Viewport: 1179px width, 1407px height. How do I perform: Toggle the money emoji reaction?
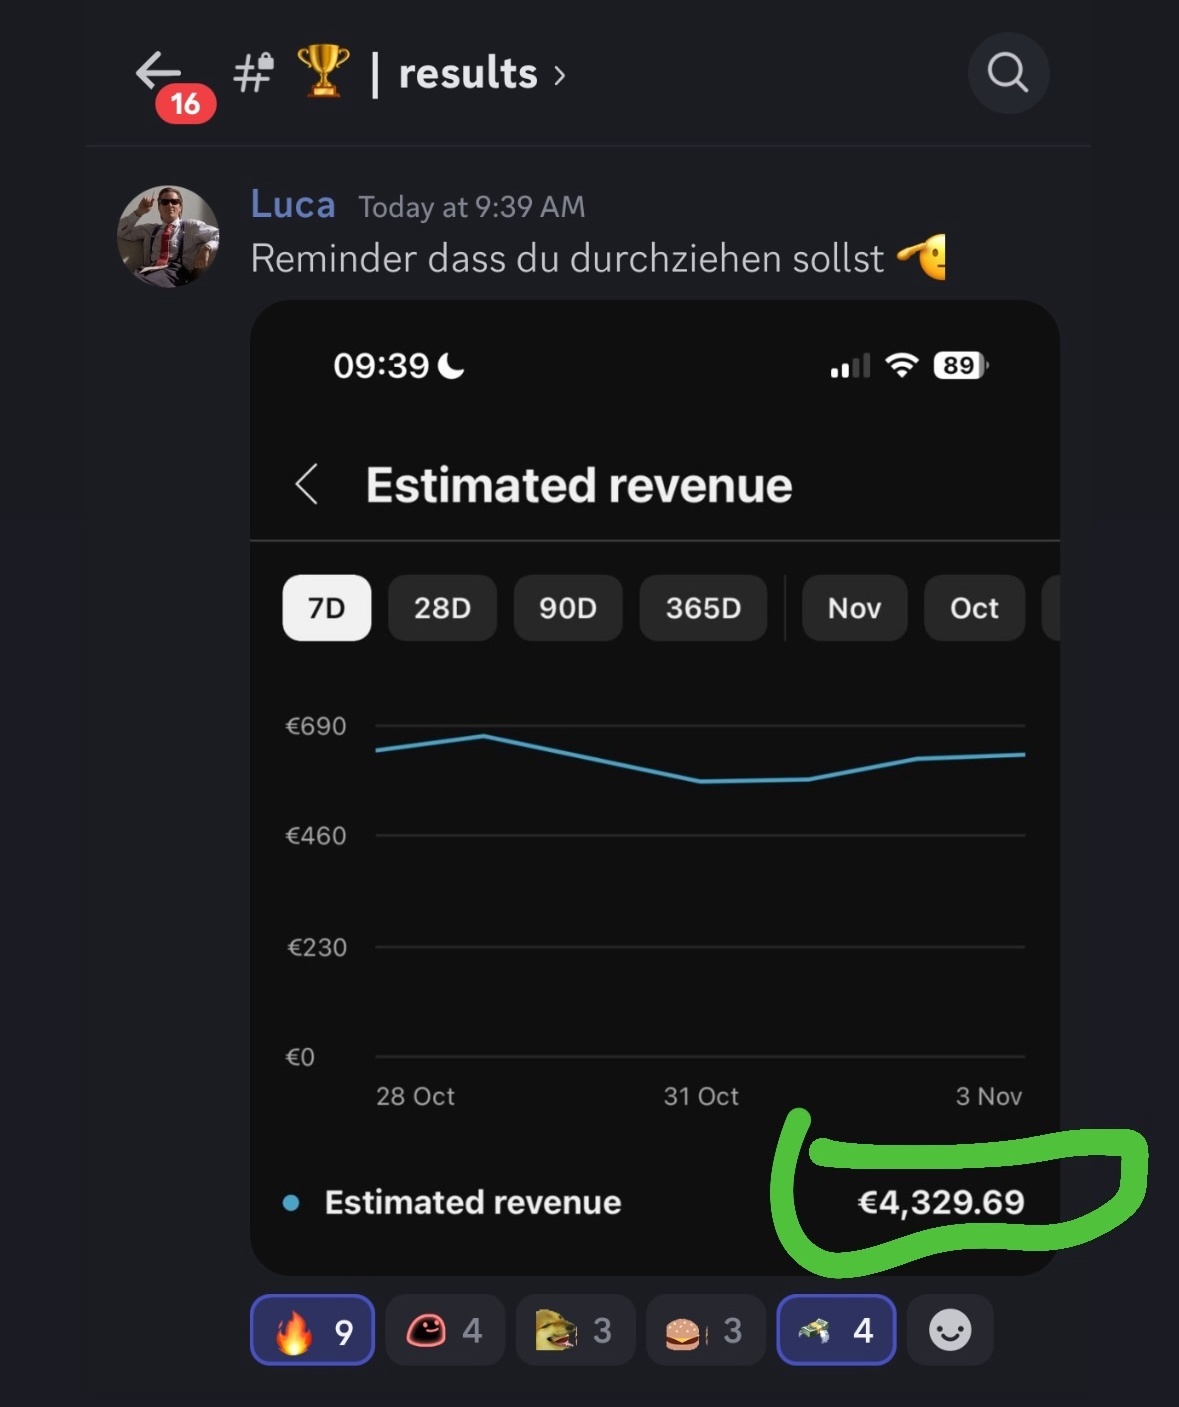(x=836, y=1330)
